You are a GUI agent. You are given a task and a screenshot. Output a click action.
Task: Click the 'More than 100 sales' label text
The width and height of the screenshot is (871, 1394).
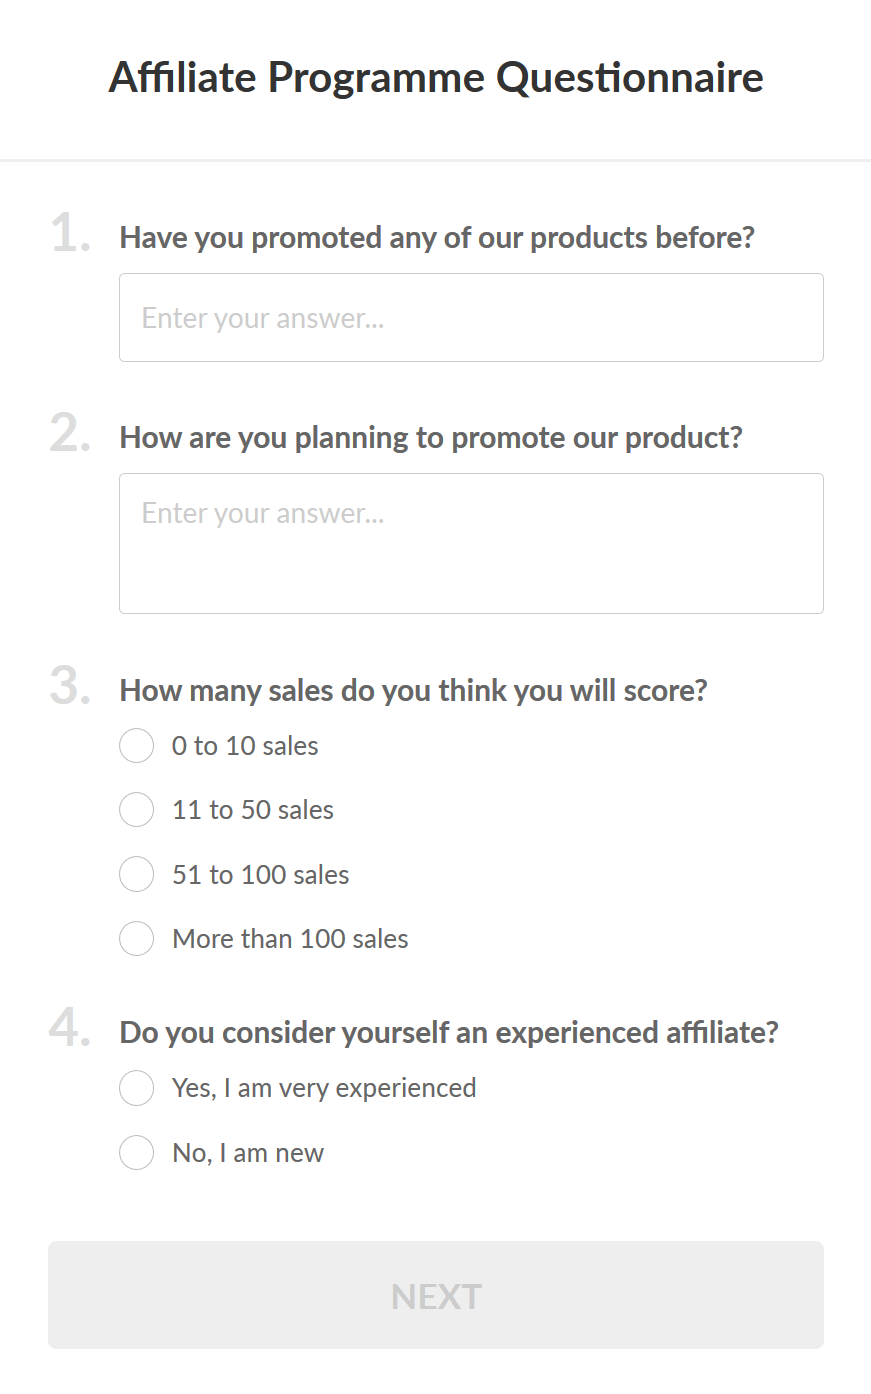point(290,939)
